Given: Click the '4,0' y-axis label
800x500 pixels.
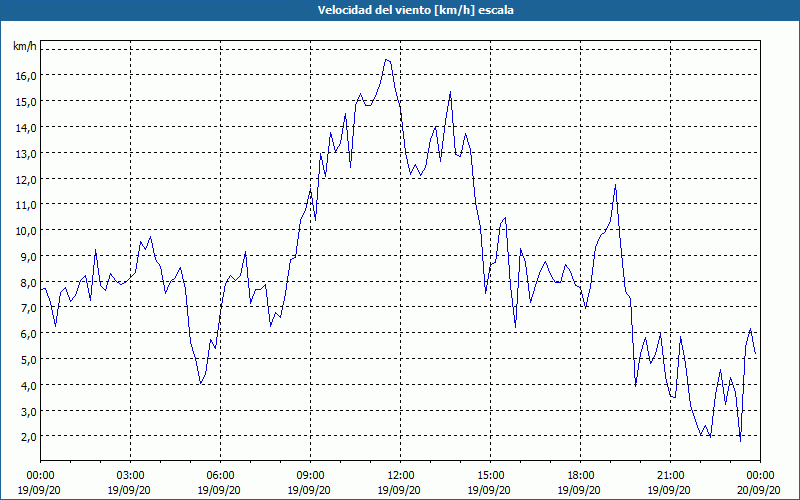Looking at the screenshot, I should 28,386.
